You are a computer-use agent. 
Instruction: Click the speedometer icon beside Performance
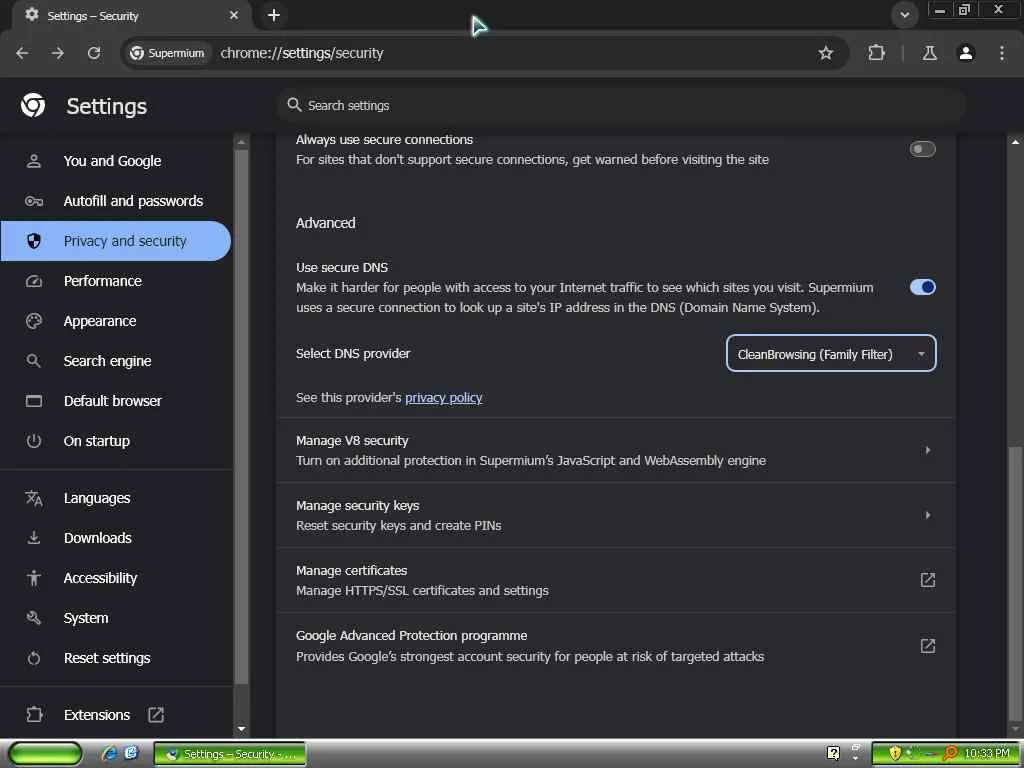(34, 281)
